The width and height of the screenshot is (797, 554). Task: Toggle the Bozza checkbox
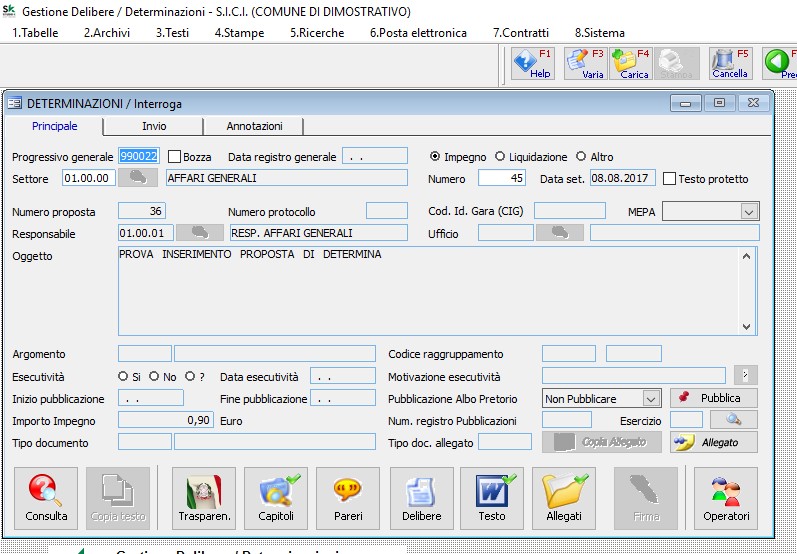[174, 157]
